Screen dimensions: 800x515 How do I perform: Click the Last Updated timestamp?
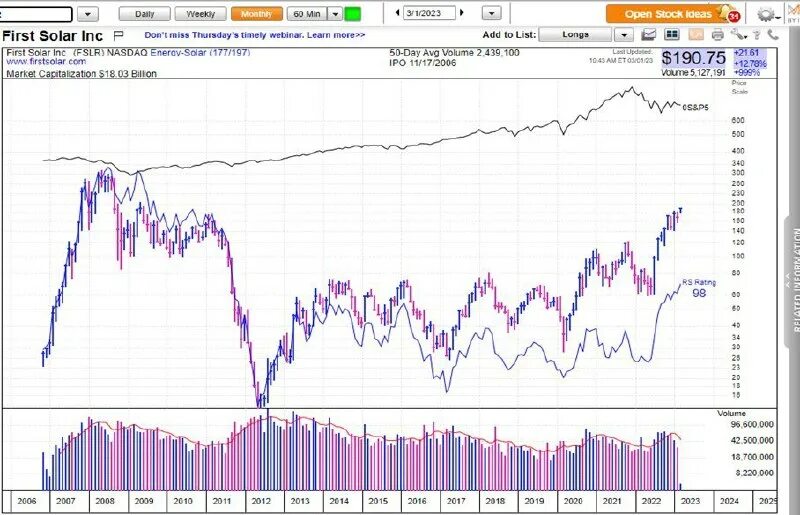click(621, 56)
